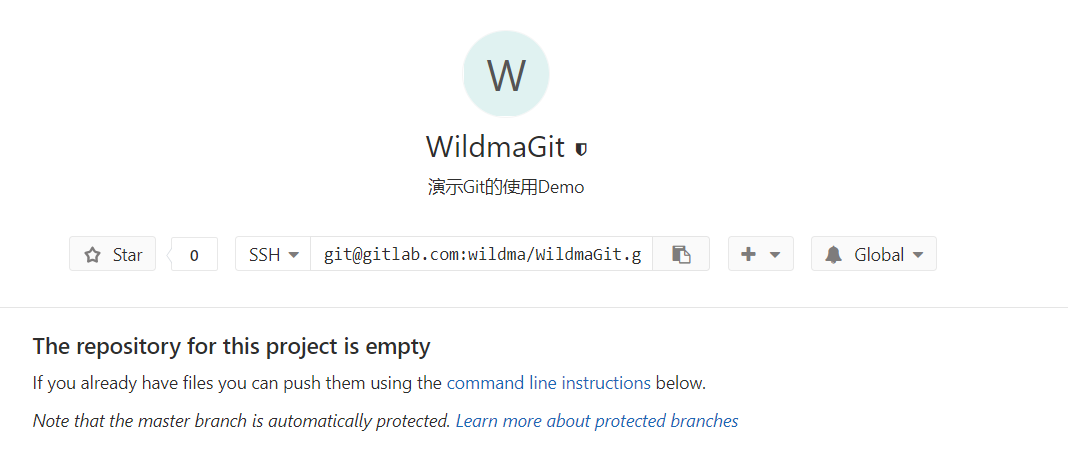Viewport: 1068px width, 451px height.
Task: Click the SSH caret arrow
Action: pyautogui.click(x=294, y=255)
